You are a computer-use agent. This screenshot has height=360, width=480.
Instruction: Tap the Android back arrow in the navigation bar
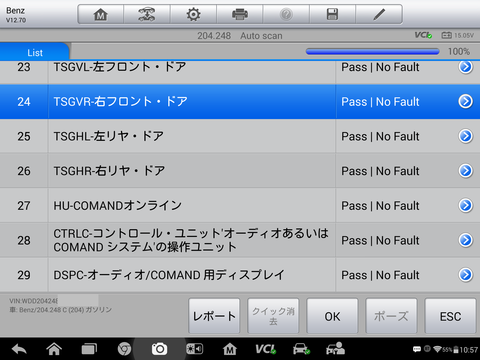[x=19, y=349]
